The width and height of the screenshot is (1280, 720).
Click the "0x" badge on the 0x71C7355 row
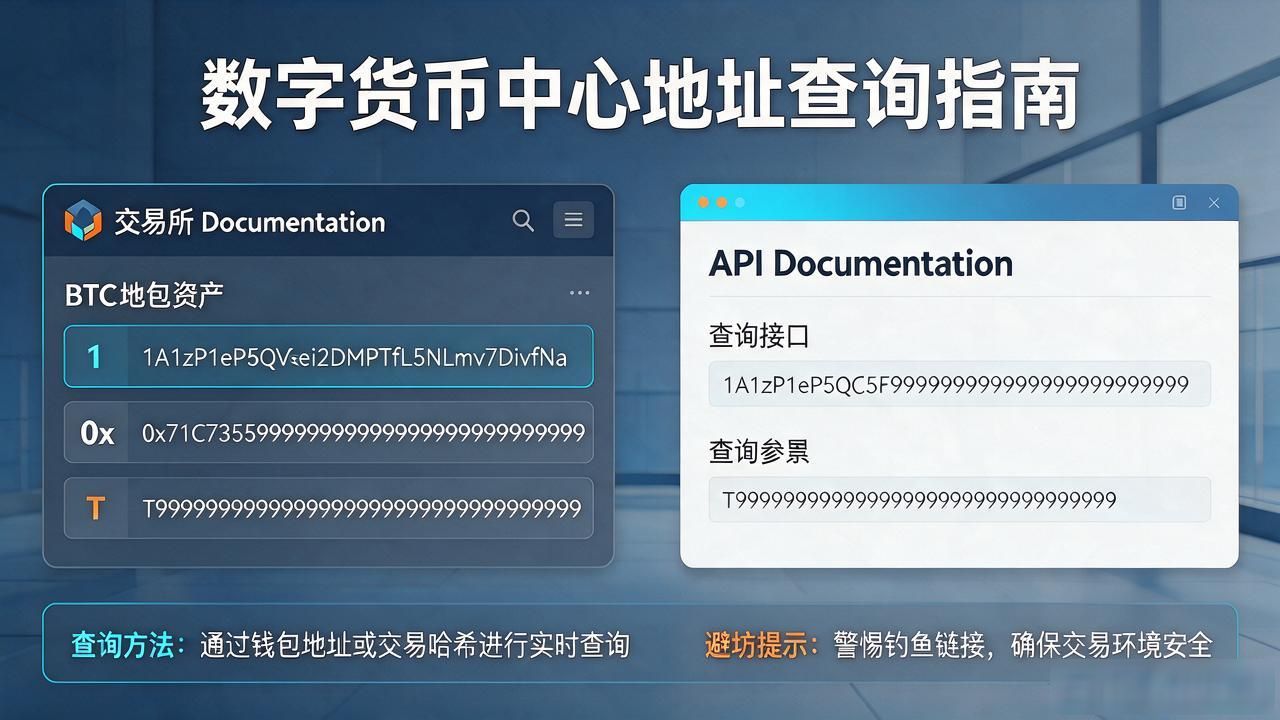click(97, 433)
